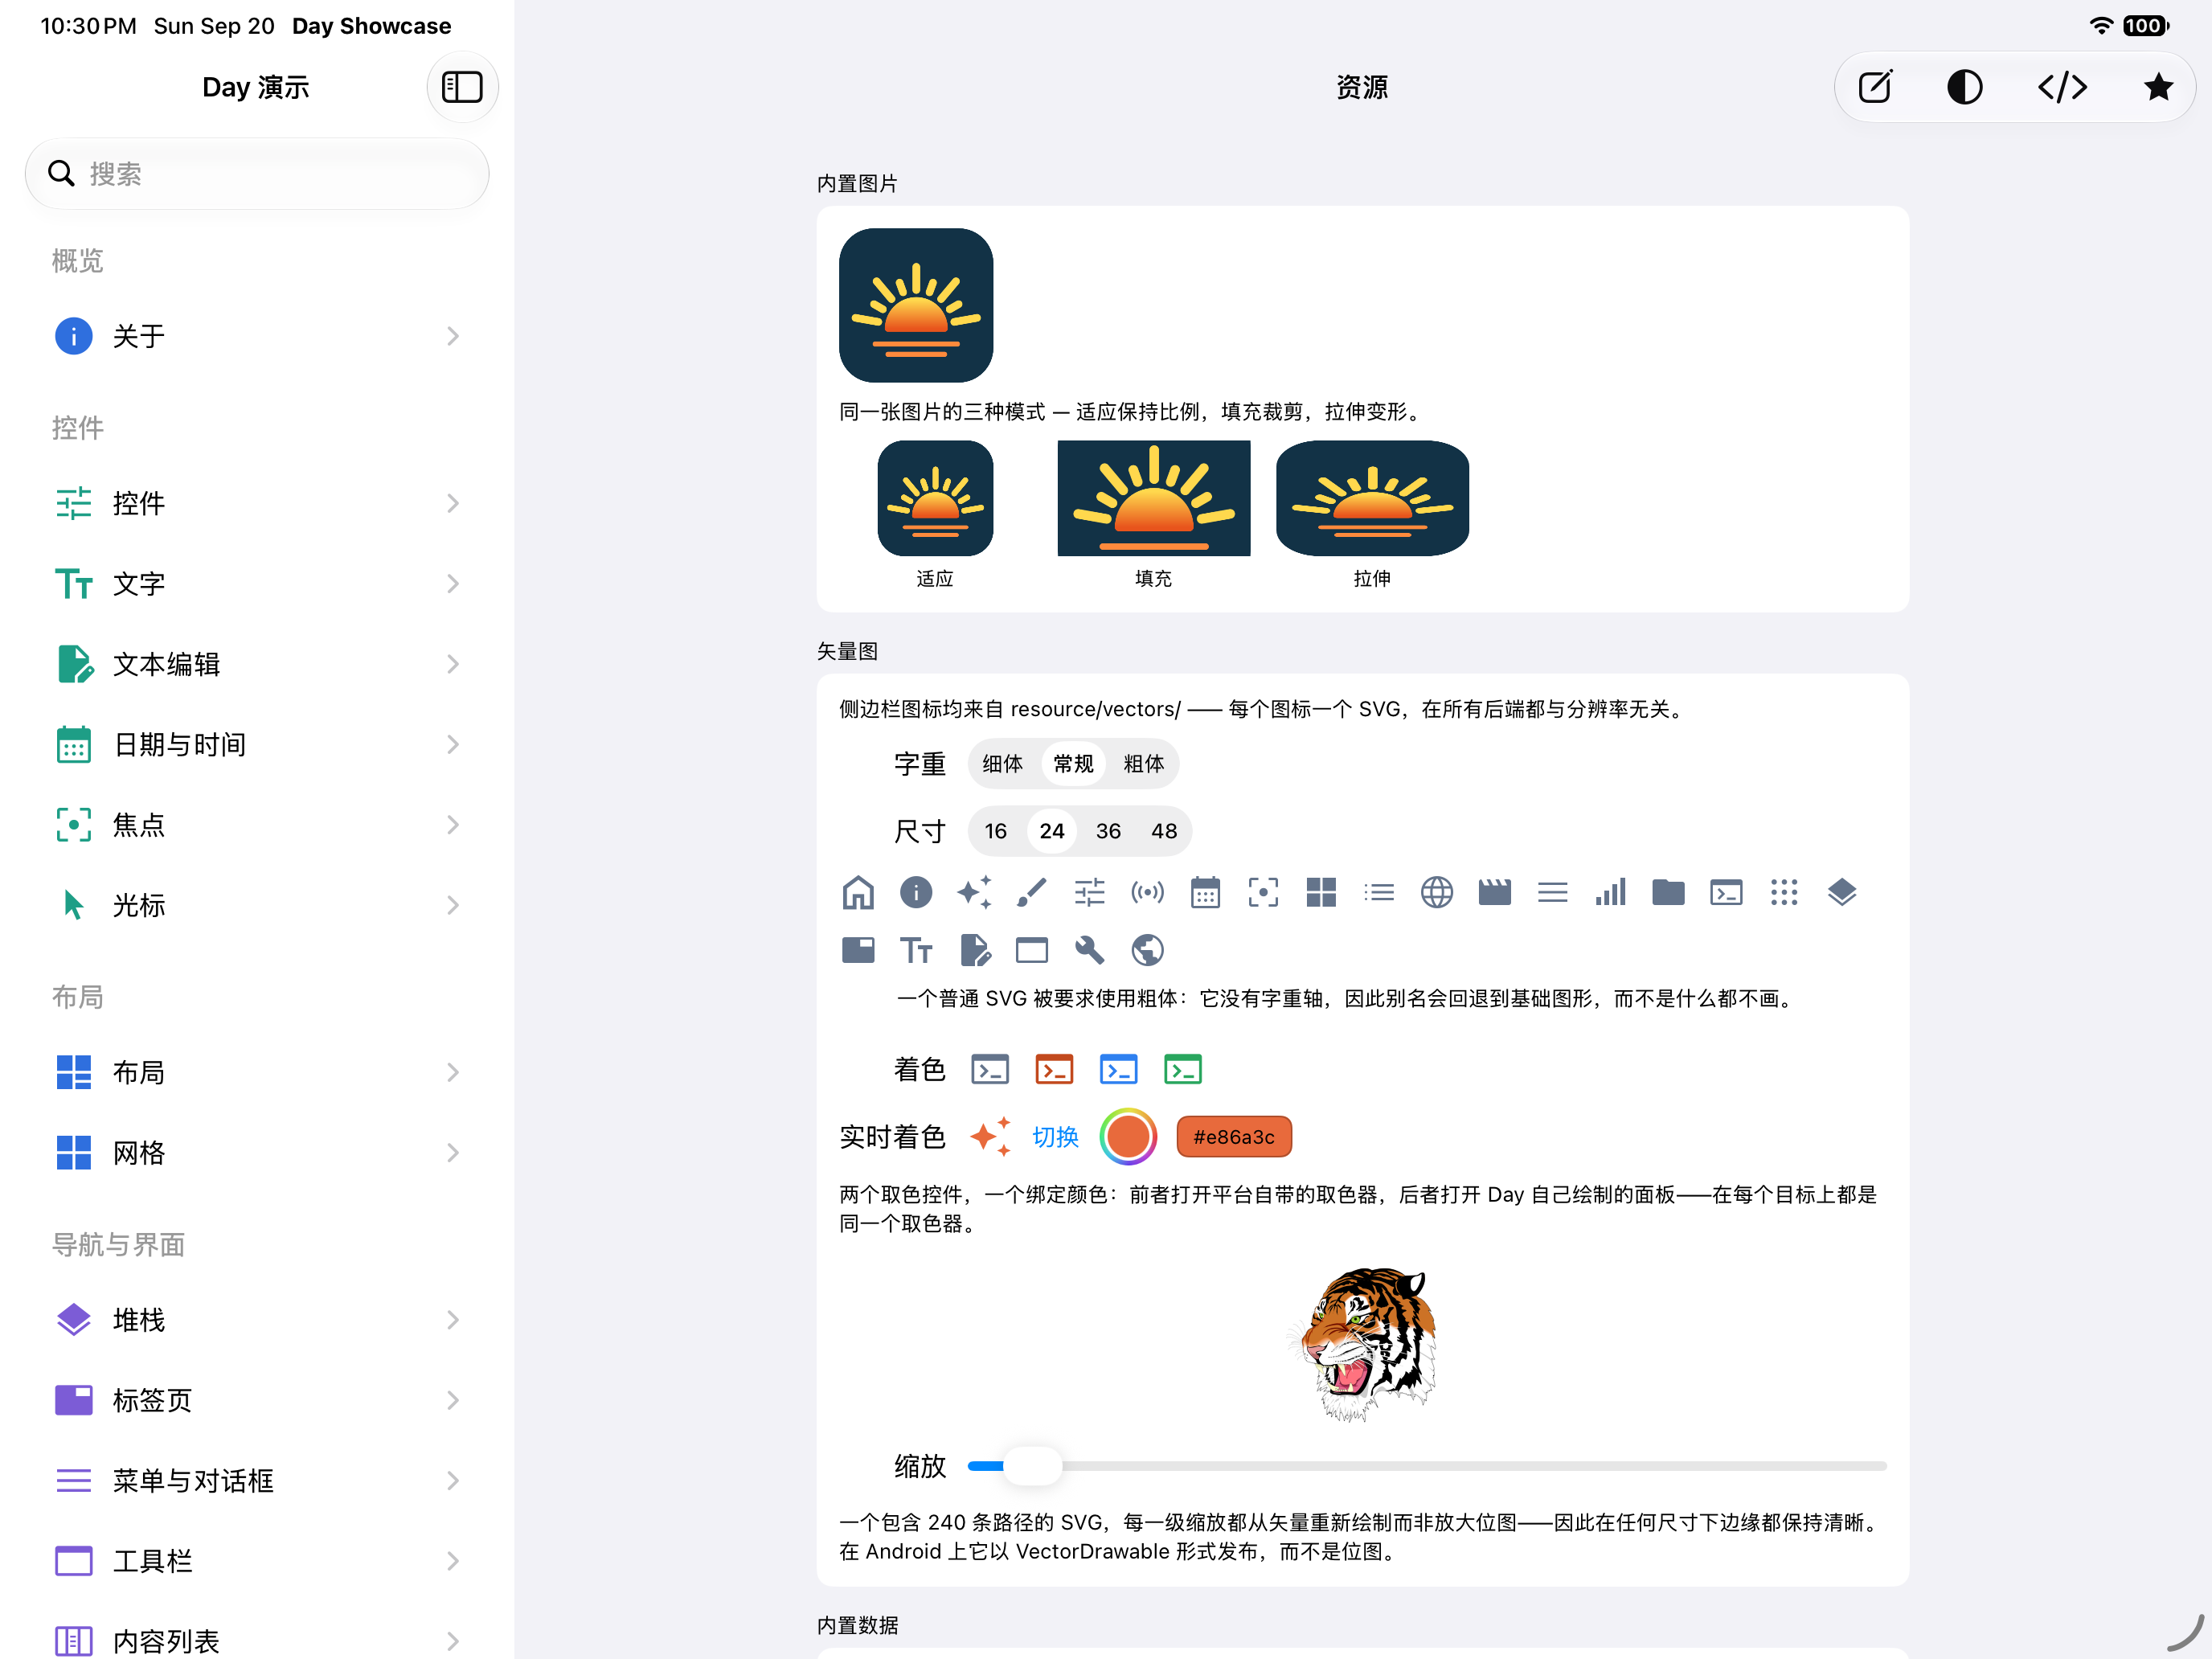Click the home vector icon
2212x1659 pixels.
(x=858, y=892)
